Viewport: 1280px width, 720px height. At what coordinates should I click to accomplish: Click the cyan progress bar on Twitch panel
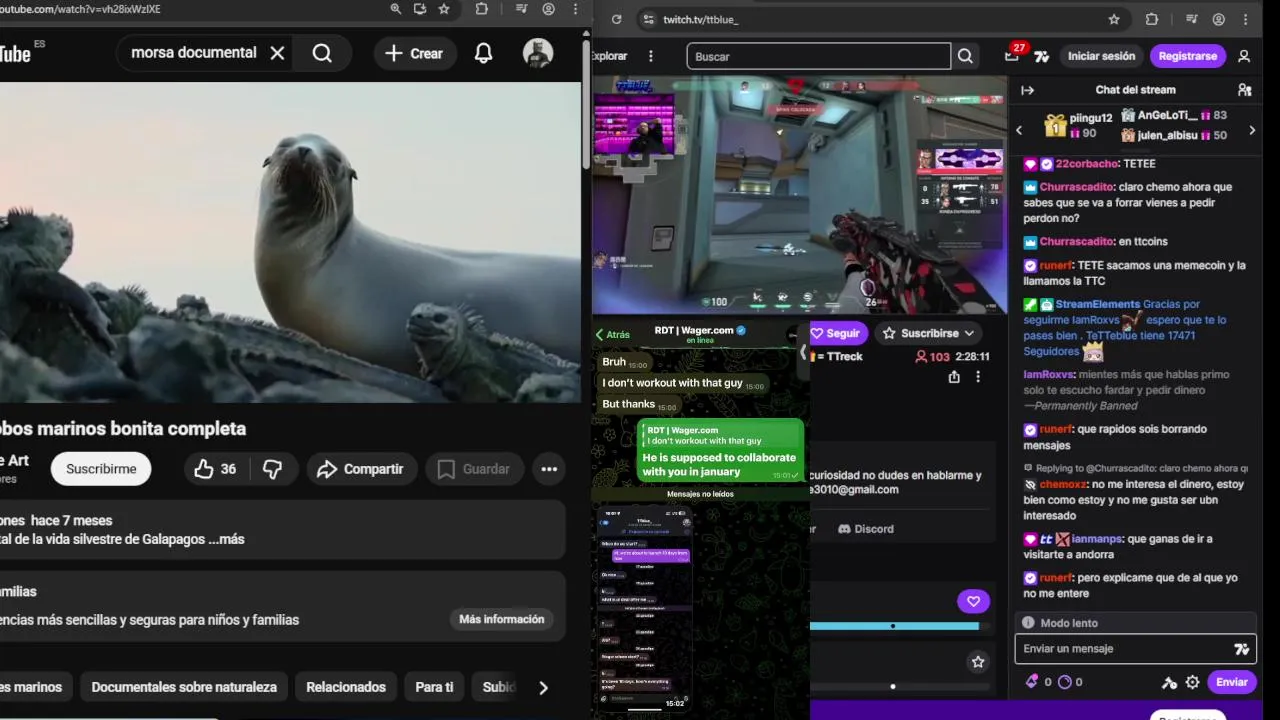point(894,626)
